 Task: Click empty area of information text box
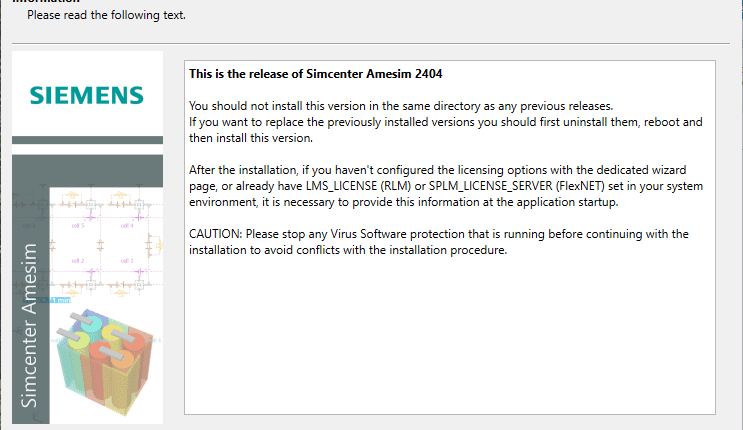click(449, 337)
